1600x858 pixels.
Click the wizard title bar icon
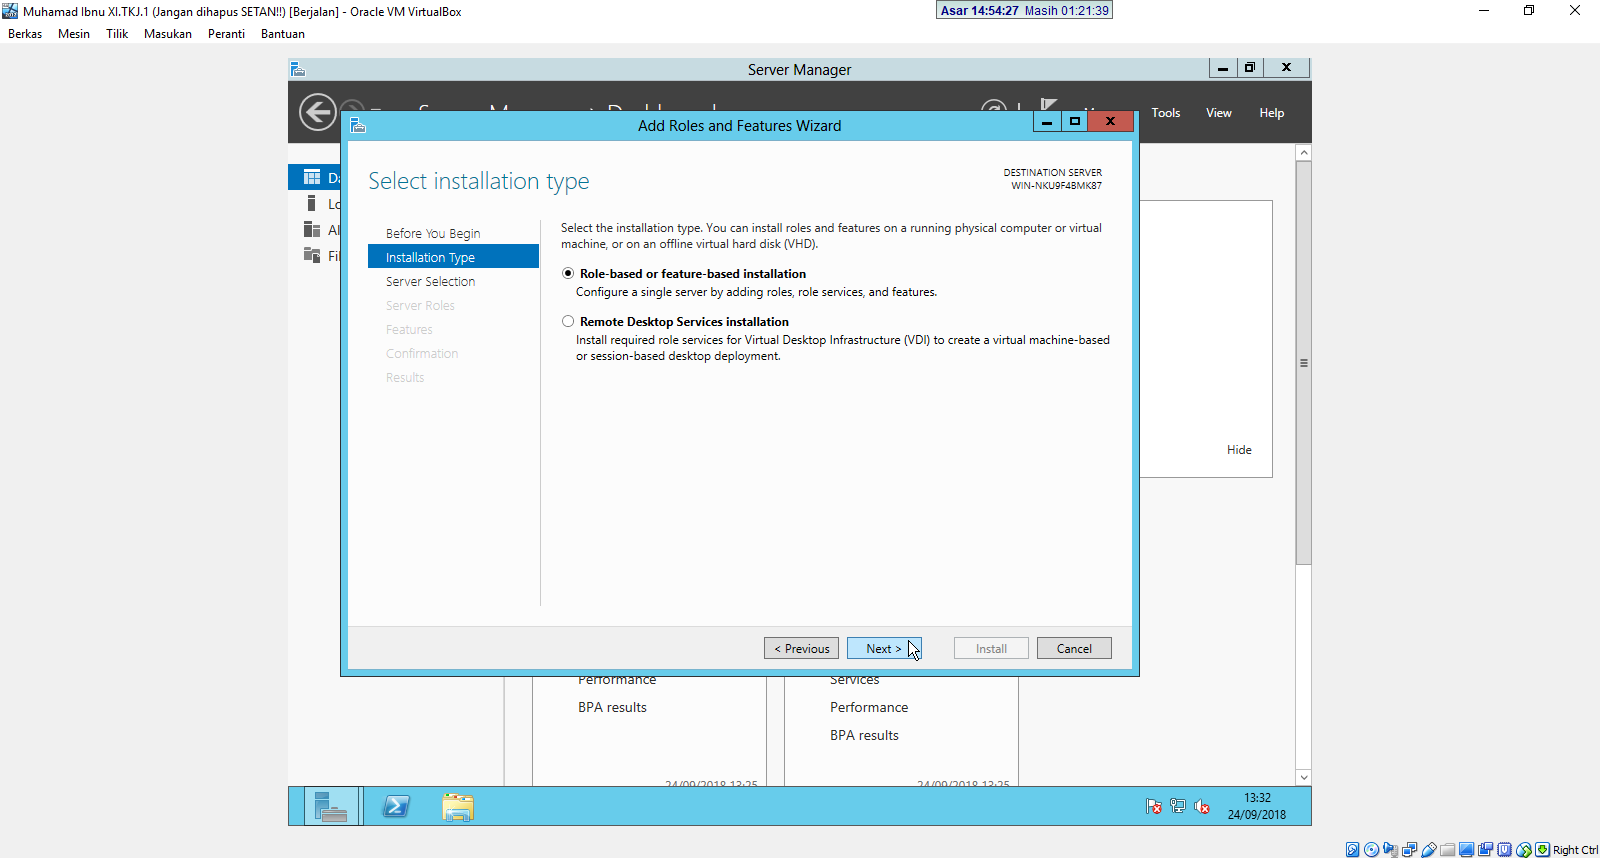(358, 126)
